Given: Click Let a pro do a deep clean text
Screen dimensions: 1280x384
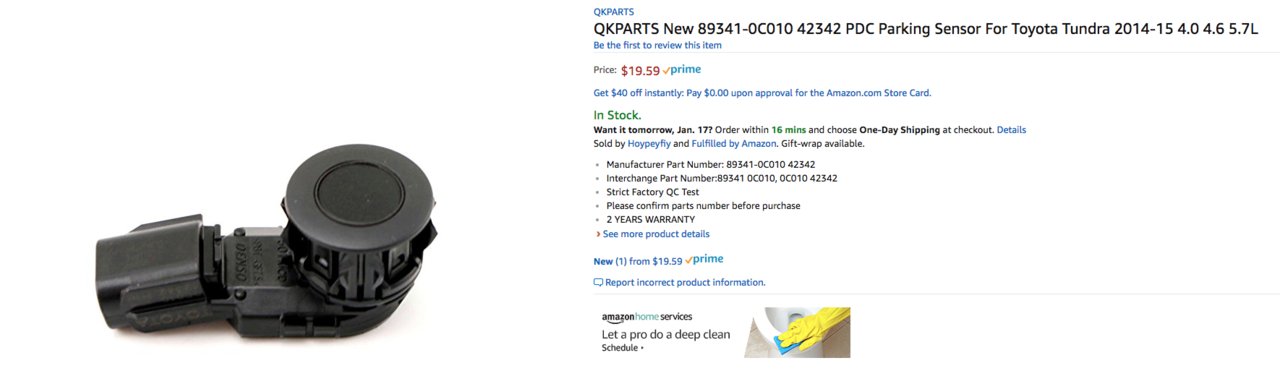Looking at the screenshot, I should point(666,334).
